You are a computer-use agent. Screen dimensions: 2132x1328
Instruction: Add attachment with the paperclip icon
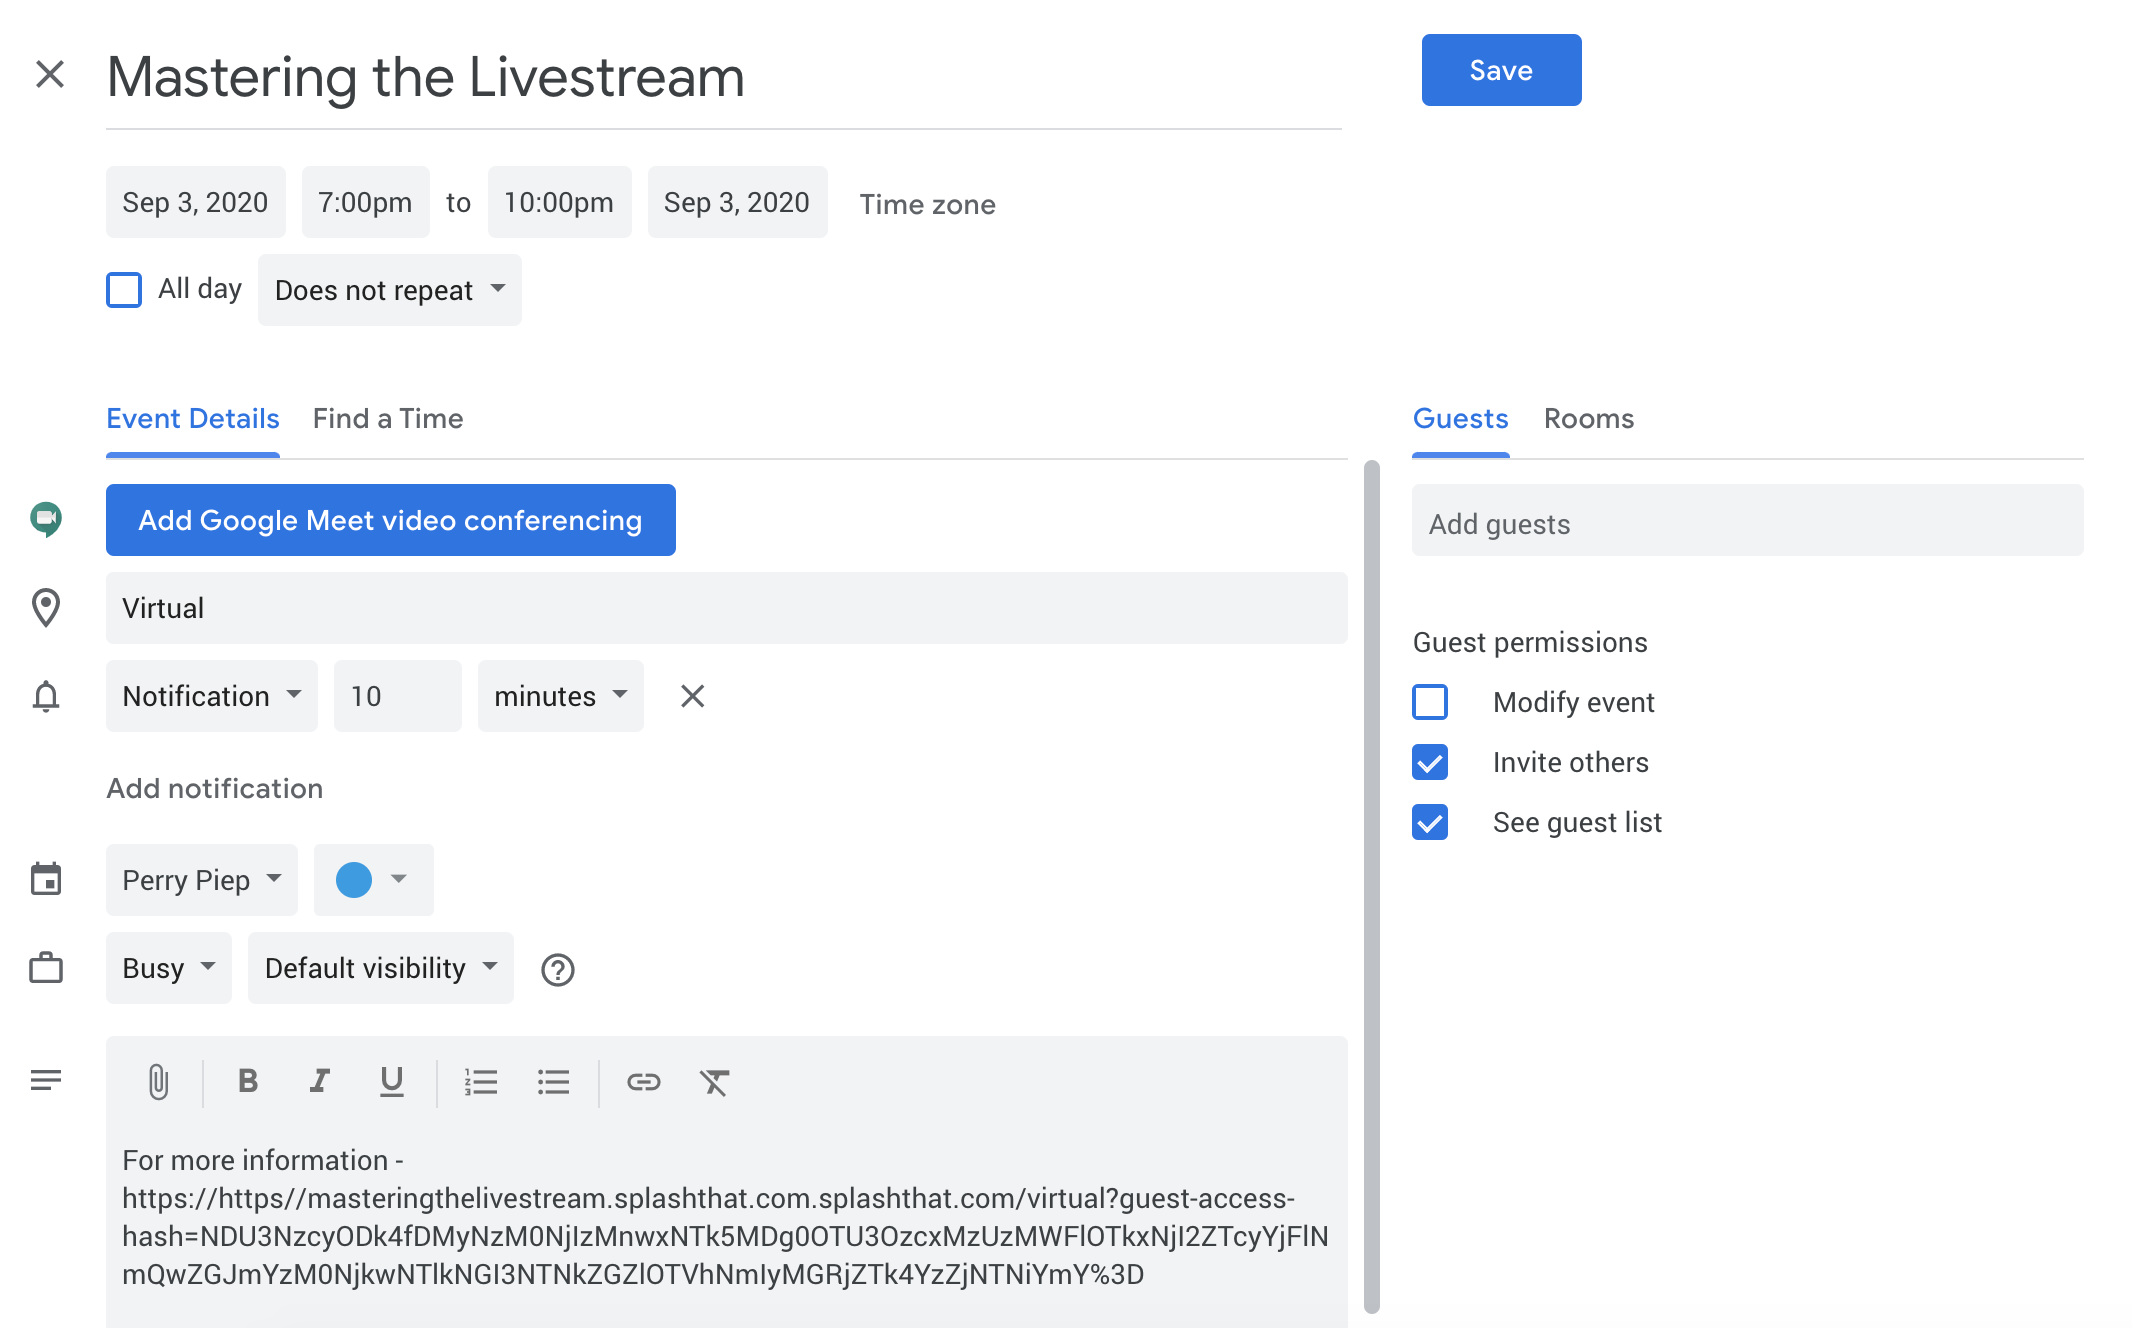[158, 1082]
